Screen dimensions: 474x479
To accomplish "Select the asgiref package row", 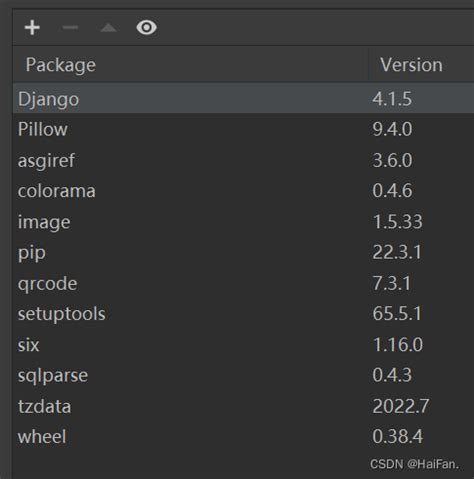I will 243,160.
